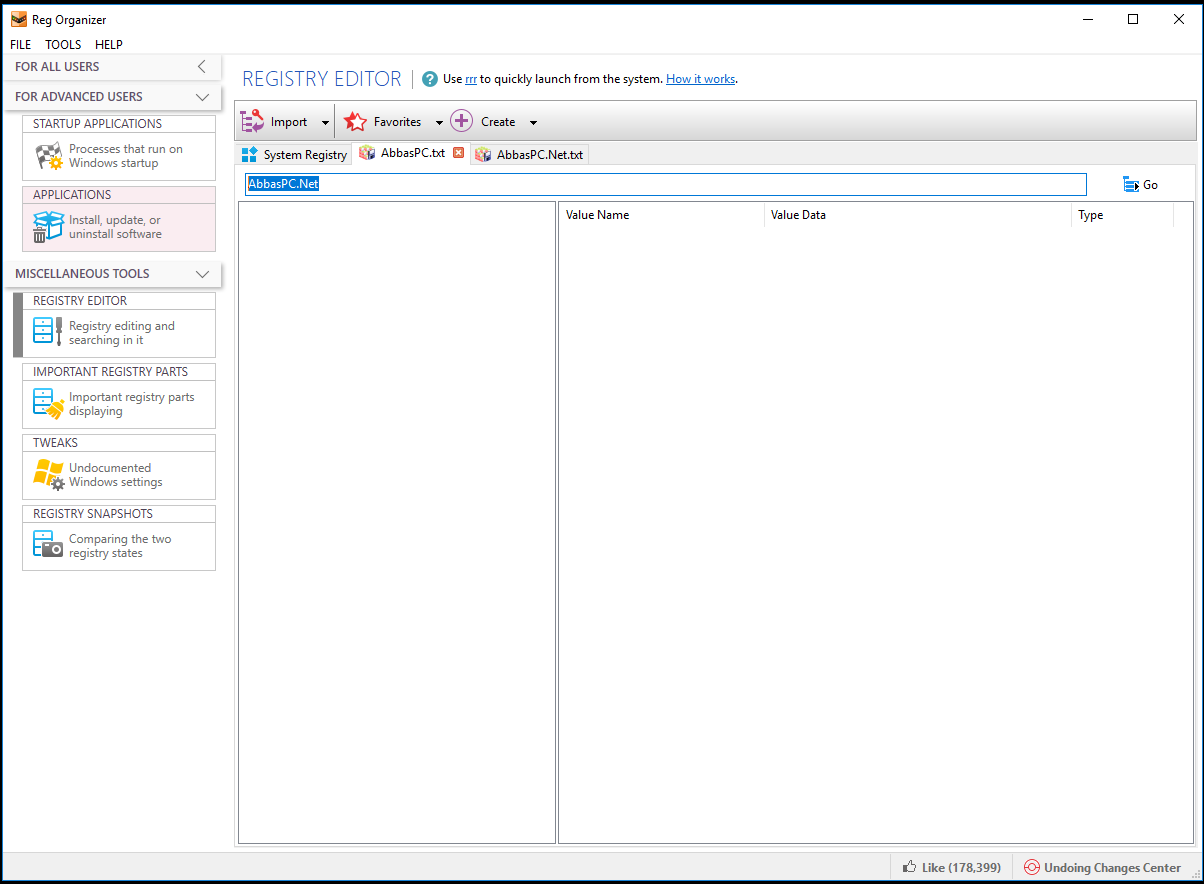1204x884 pixels.
Task: Open Applications install/uninstall icon
Action: coord(48,227)
